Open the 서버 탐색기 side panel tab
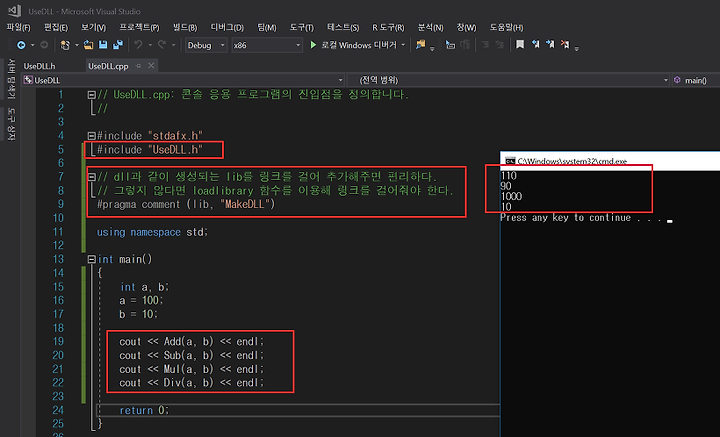 [11, 79]
